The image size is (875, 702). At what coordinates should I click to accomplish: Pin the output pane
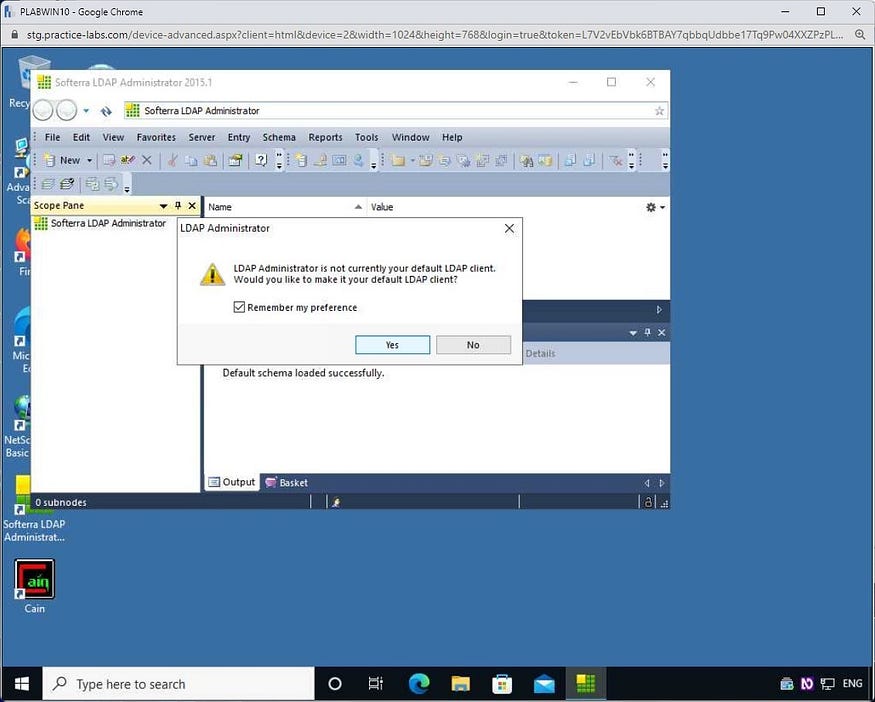coord(647,333)
